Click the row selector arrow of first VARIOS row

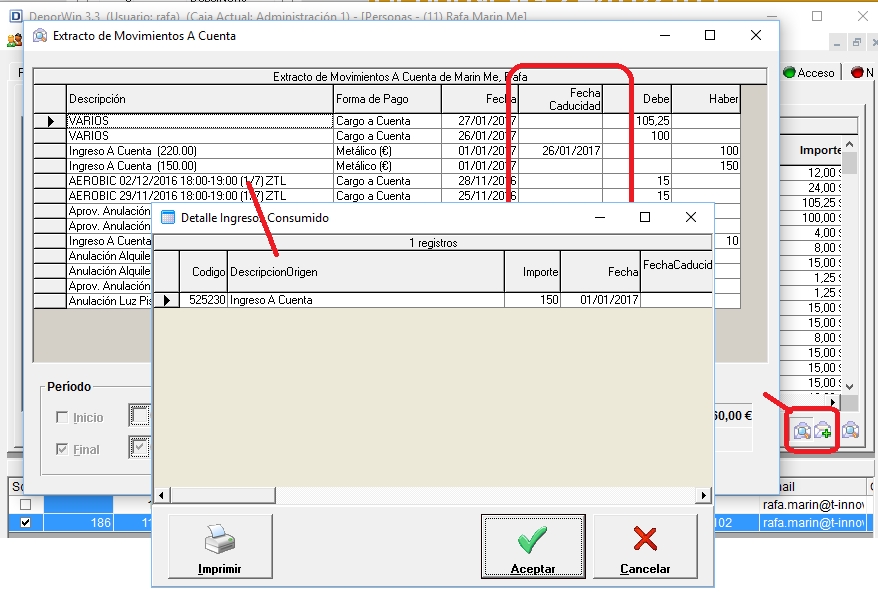click(x=50, y=121)
